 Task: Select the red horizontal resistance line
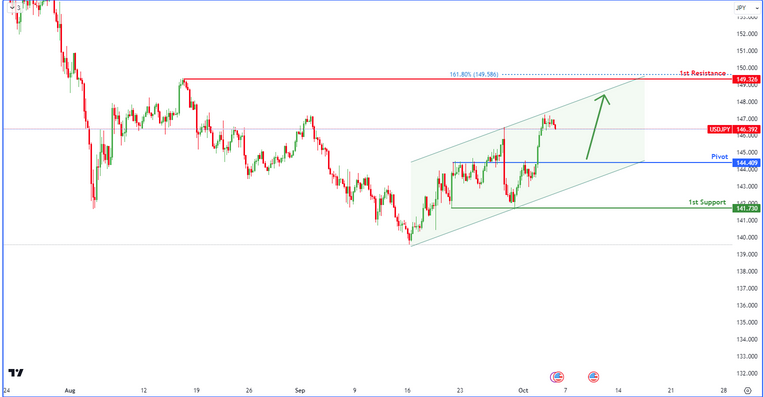point(458,79)
